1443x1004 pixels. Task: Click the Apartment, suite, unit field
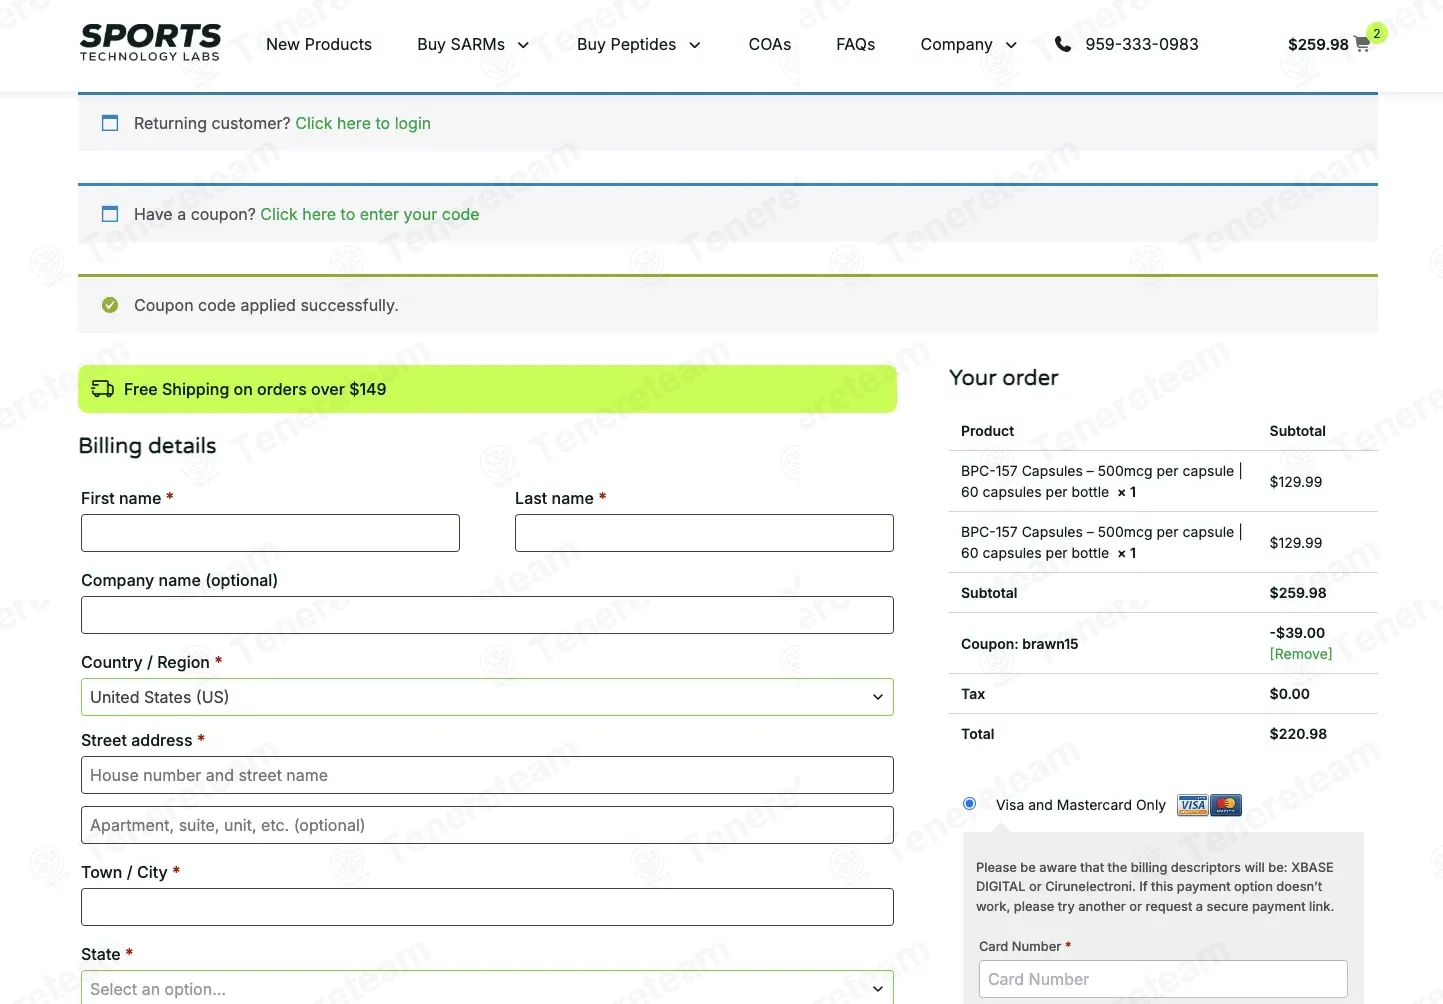point(487,825)
